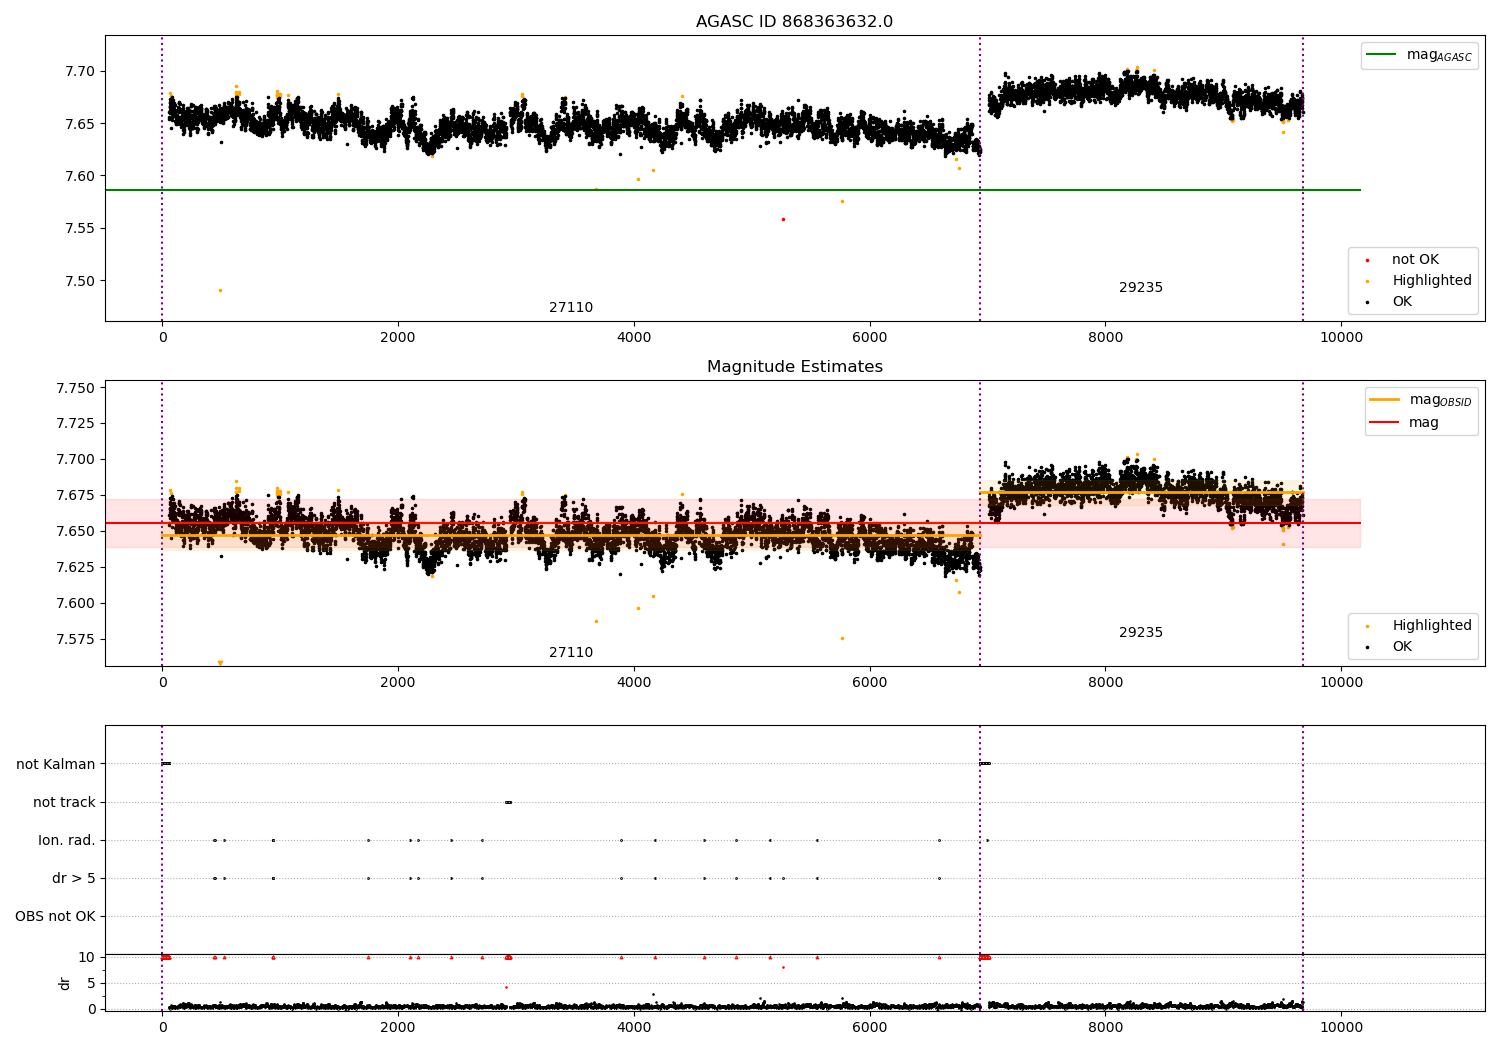This screenshot has height=1050, width=1500.
Task: Click the 'not Kalman' y-axis label
Action: tap(56, 765)
